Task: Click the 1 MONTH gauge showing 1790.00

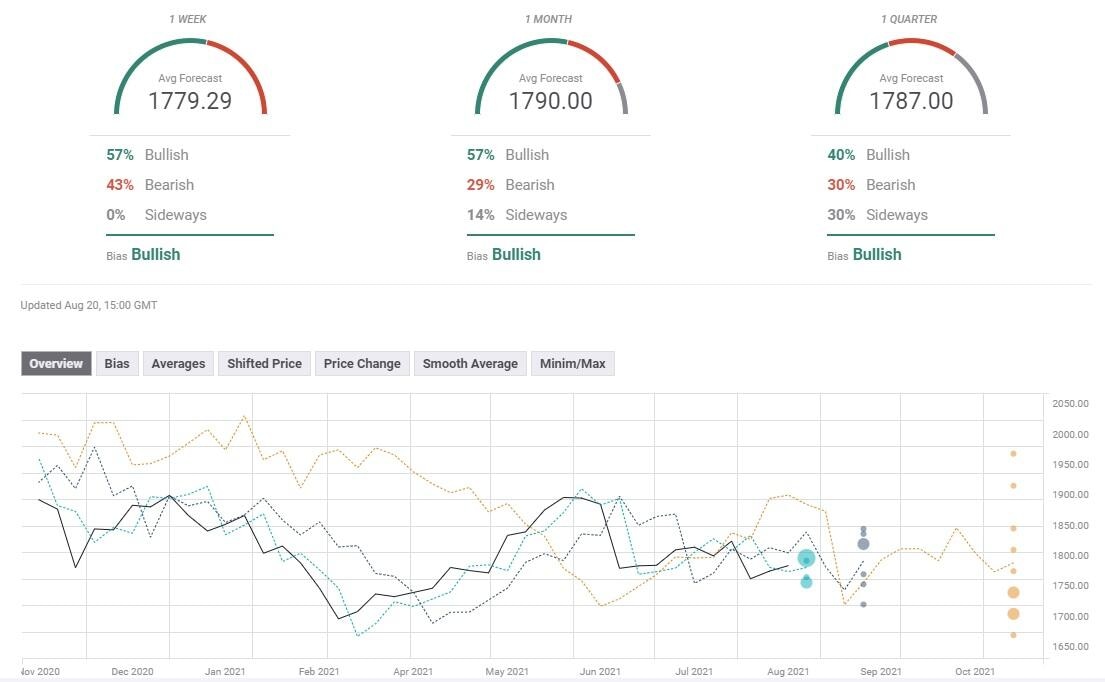Action: (550, 85)
